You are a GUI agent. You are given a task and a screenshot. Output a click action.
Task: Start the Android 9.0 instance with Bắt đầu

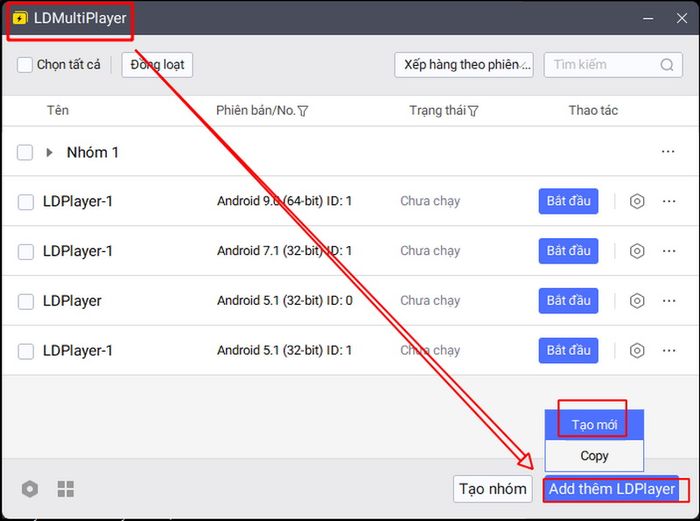coord(568,201)
